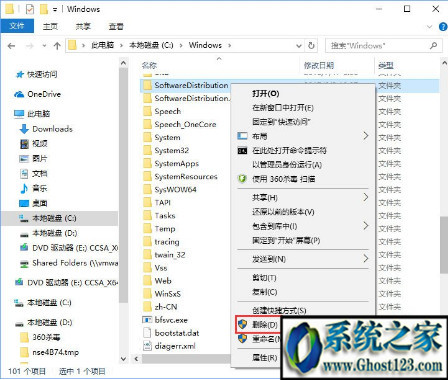Expand the 包含到库中(I) submenu arrow
Image resolution: width=448 pixels, height=380 pixels.
[366, 226]
